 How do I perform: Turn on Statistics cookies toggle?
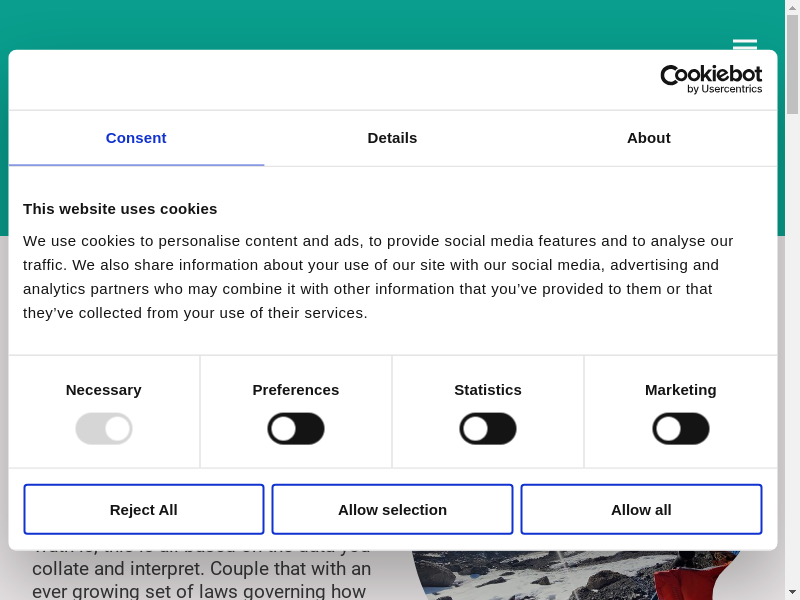click(488, 429)
